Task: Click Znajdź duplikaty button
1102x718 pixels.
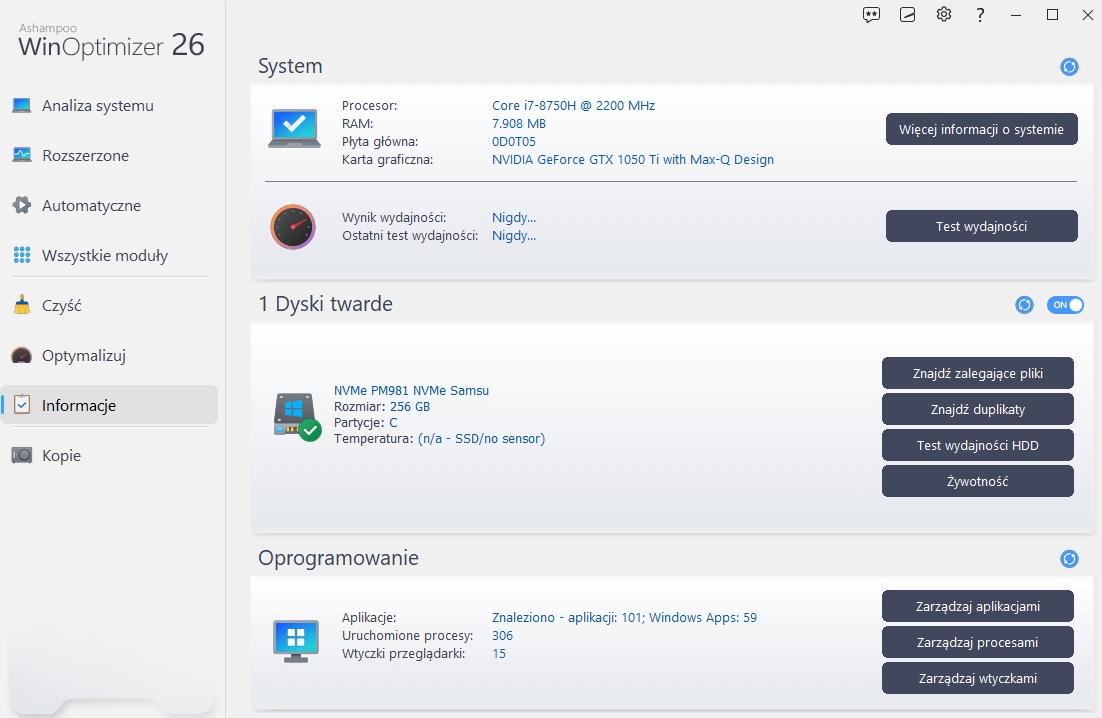Action: [977, 409]
